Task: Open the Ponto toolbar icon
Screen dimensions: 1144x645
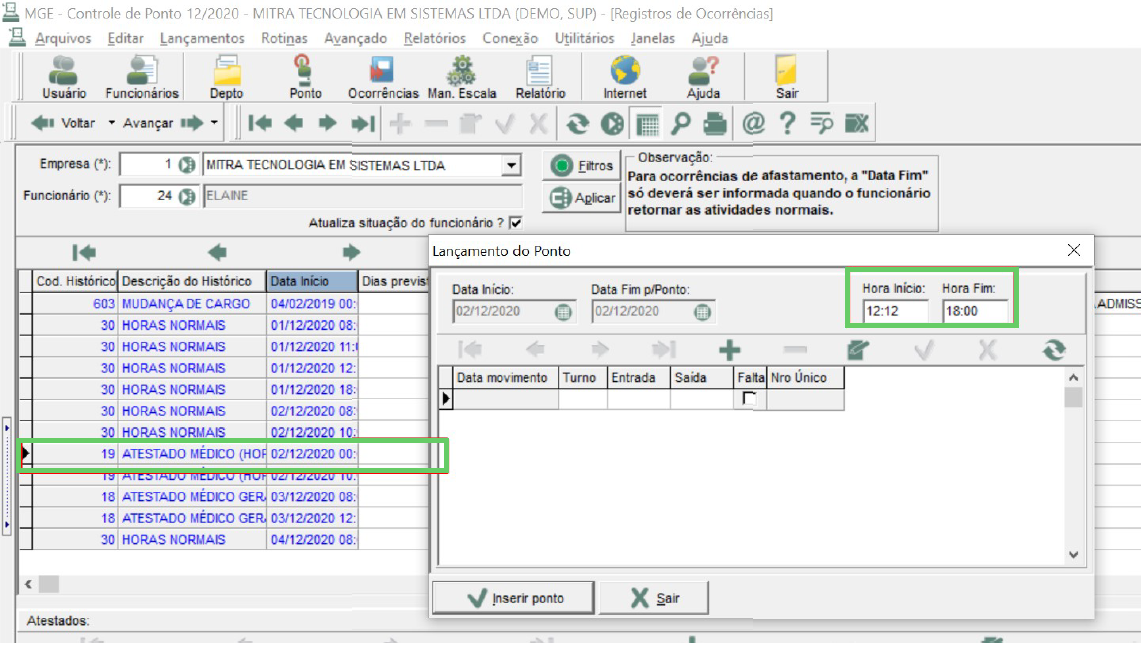Action: 305,77
